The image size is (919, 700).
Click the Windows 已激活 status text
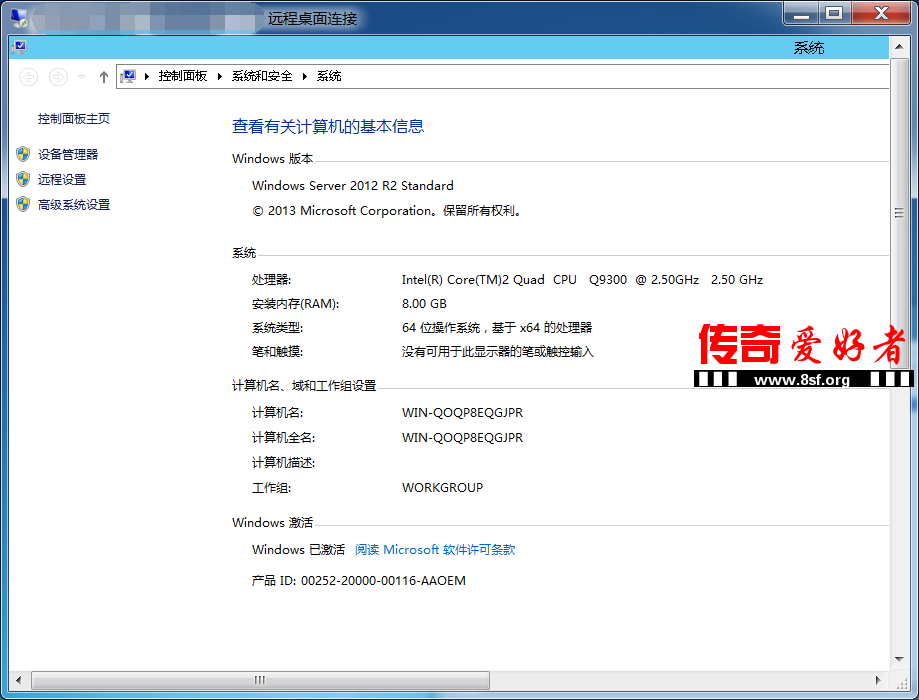[298, 550]
